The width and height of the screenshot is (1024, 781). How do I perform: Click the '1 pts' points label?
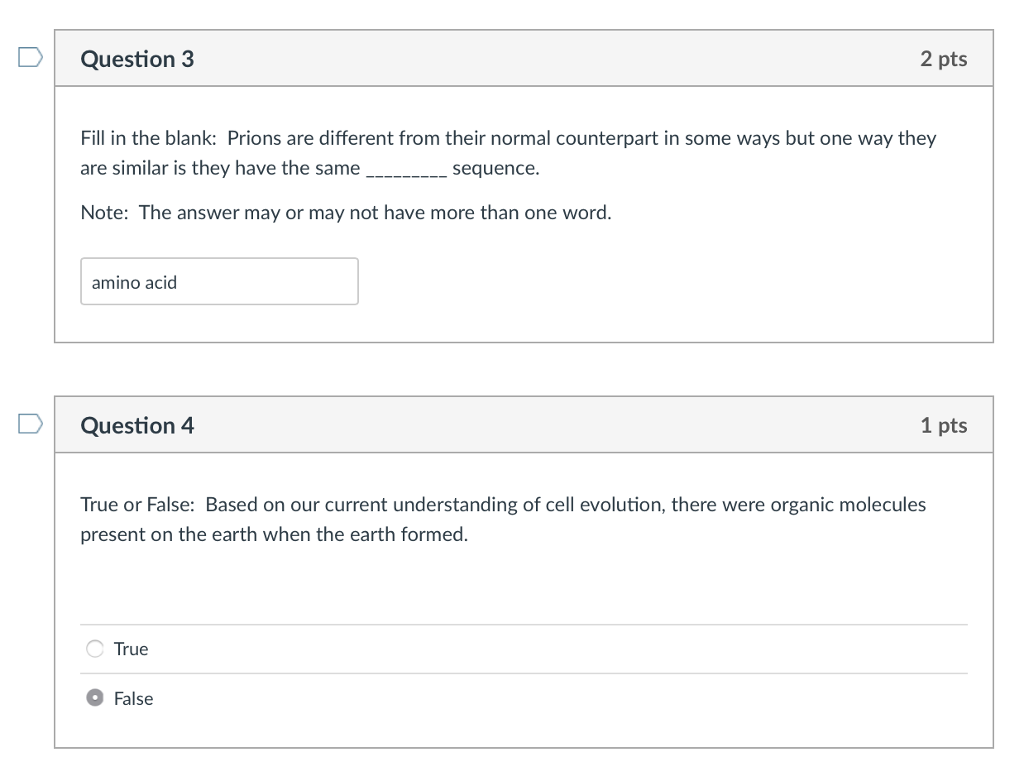click(x=943, y=426)
